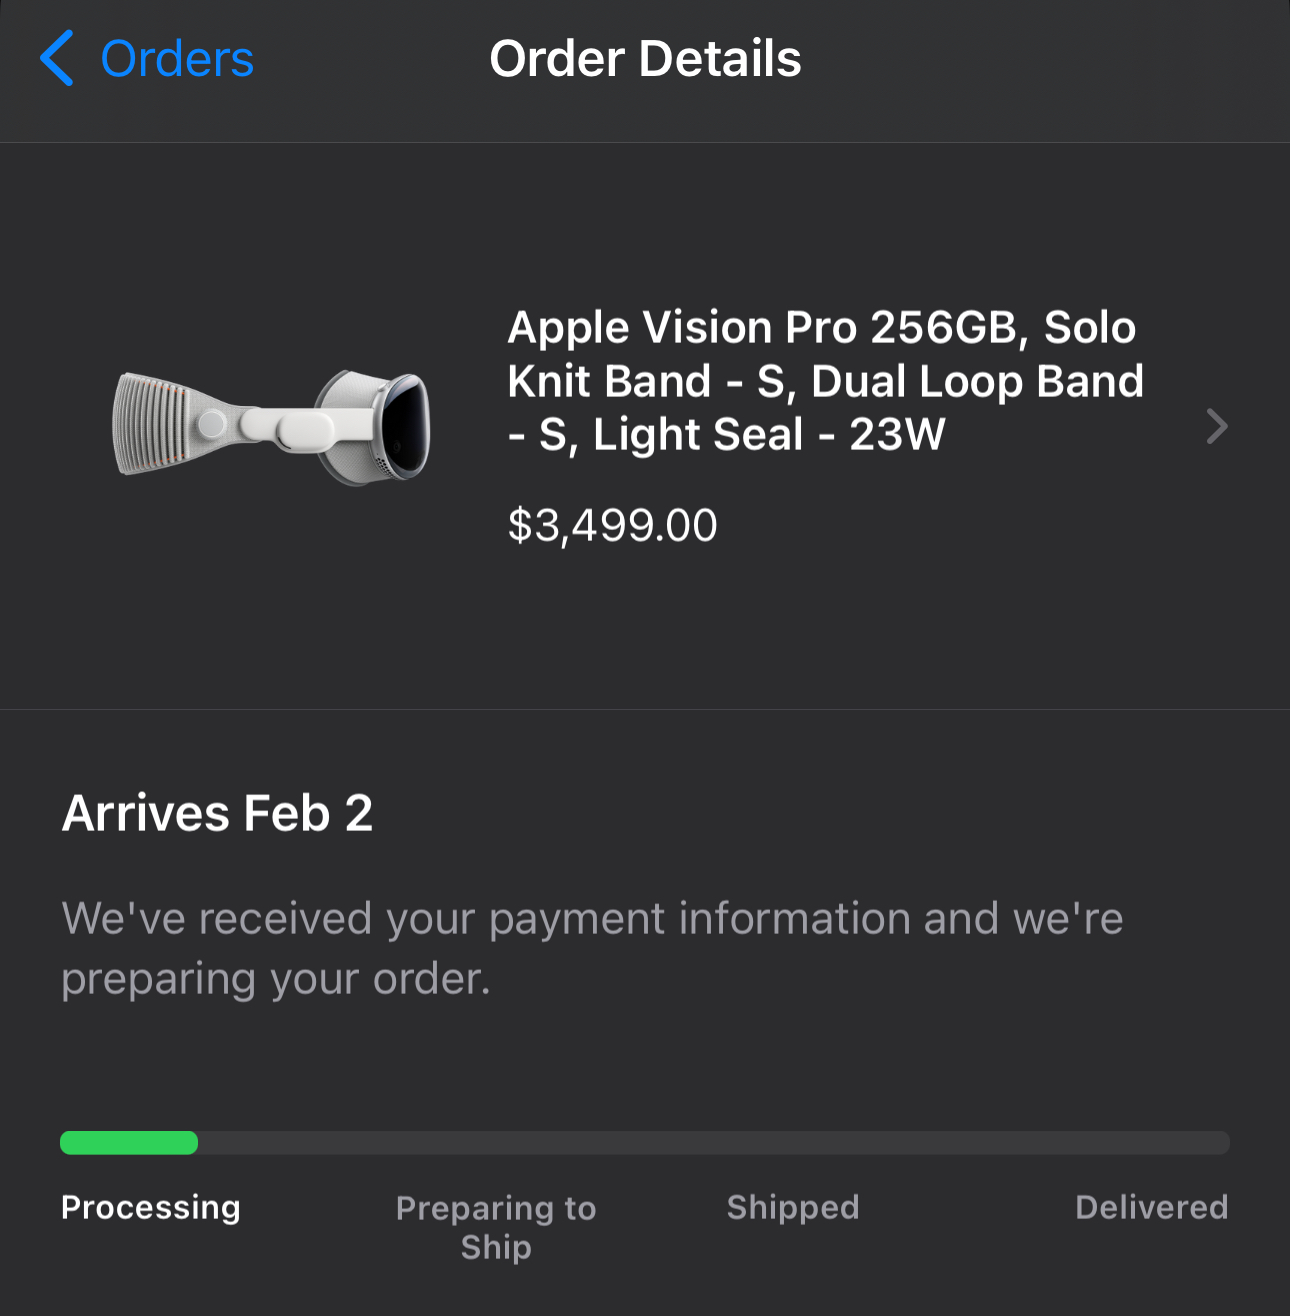Click the green filled progress segment

click(x=129, y=1143)
